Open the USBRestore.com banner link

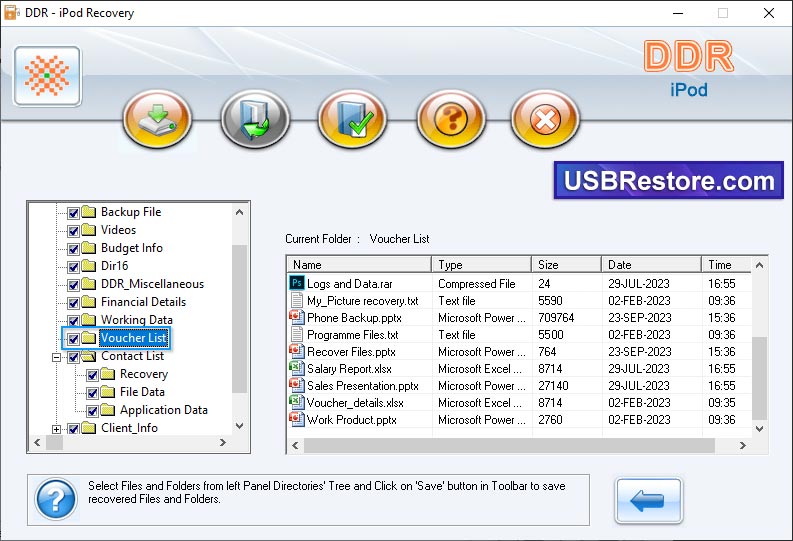click(669, 181)
